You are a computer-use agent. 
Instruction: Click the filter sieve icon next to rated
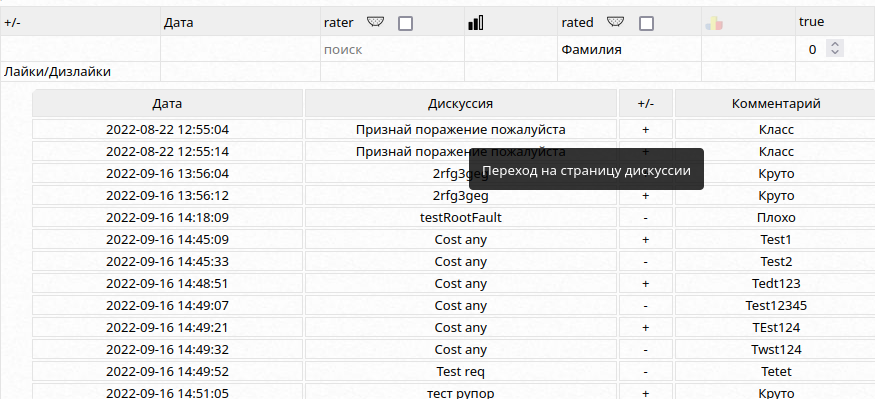(x=616, y=22)
